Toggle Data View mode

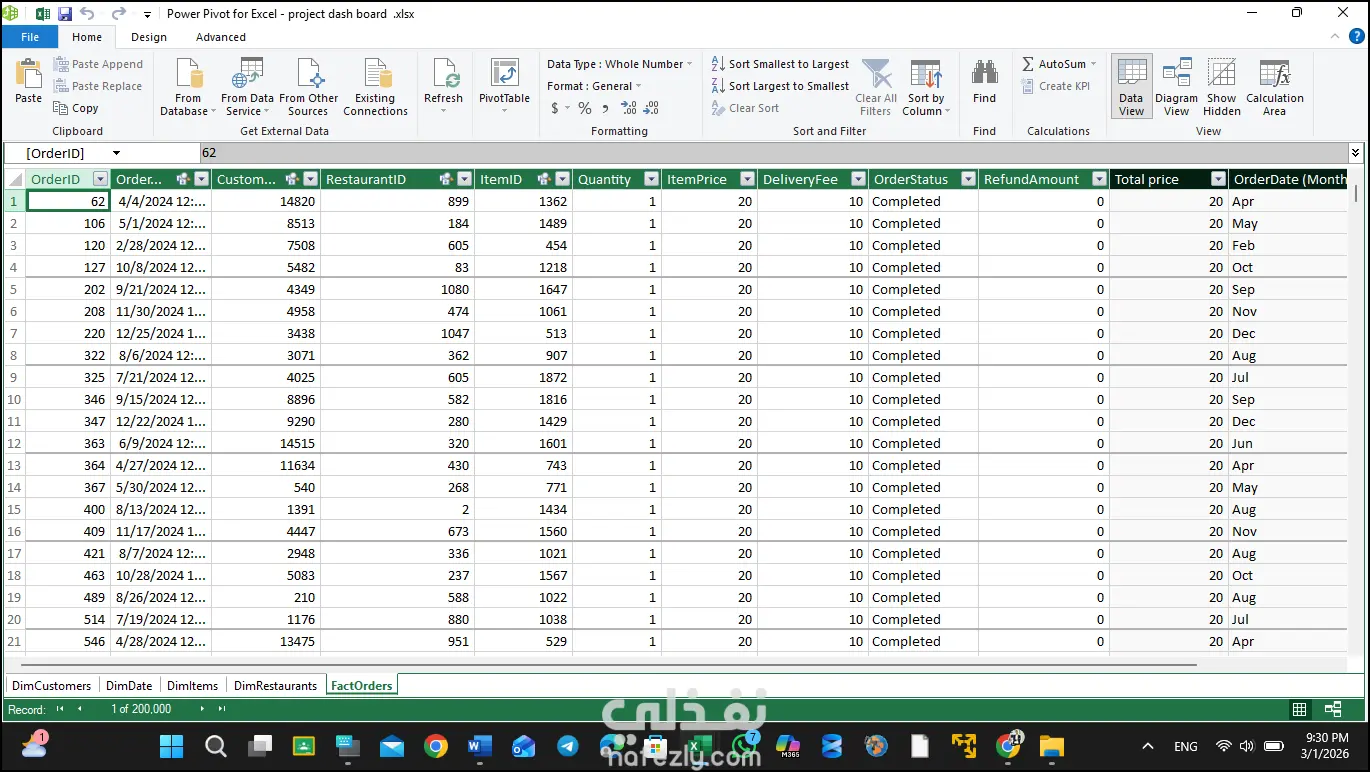[1131, 77]
